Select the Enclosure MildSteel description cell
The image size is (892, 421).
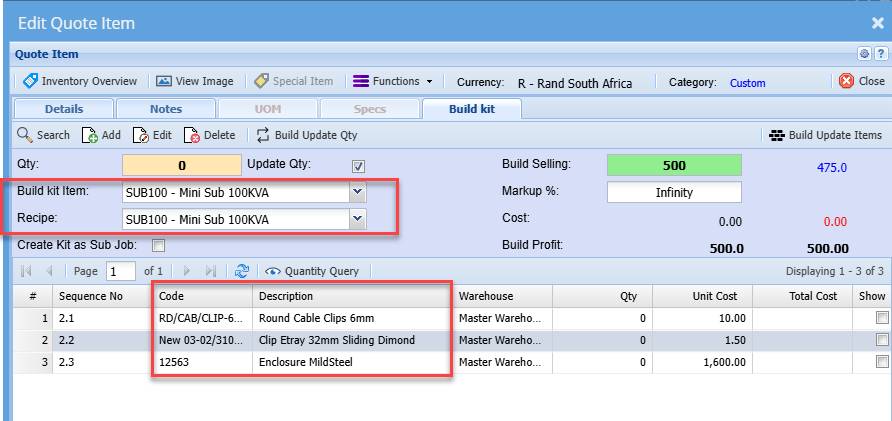click(353, 362)
